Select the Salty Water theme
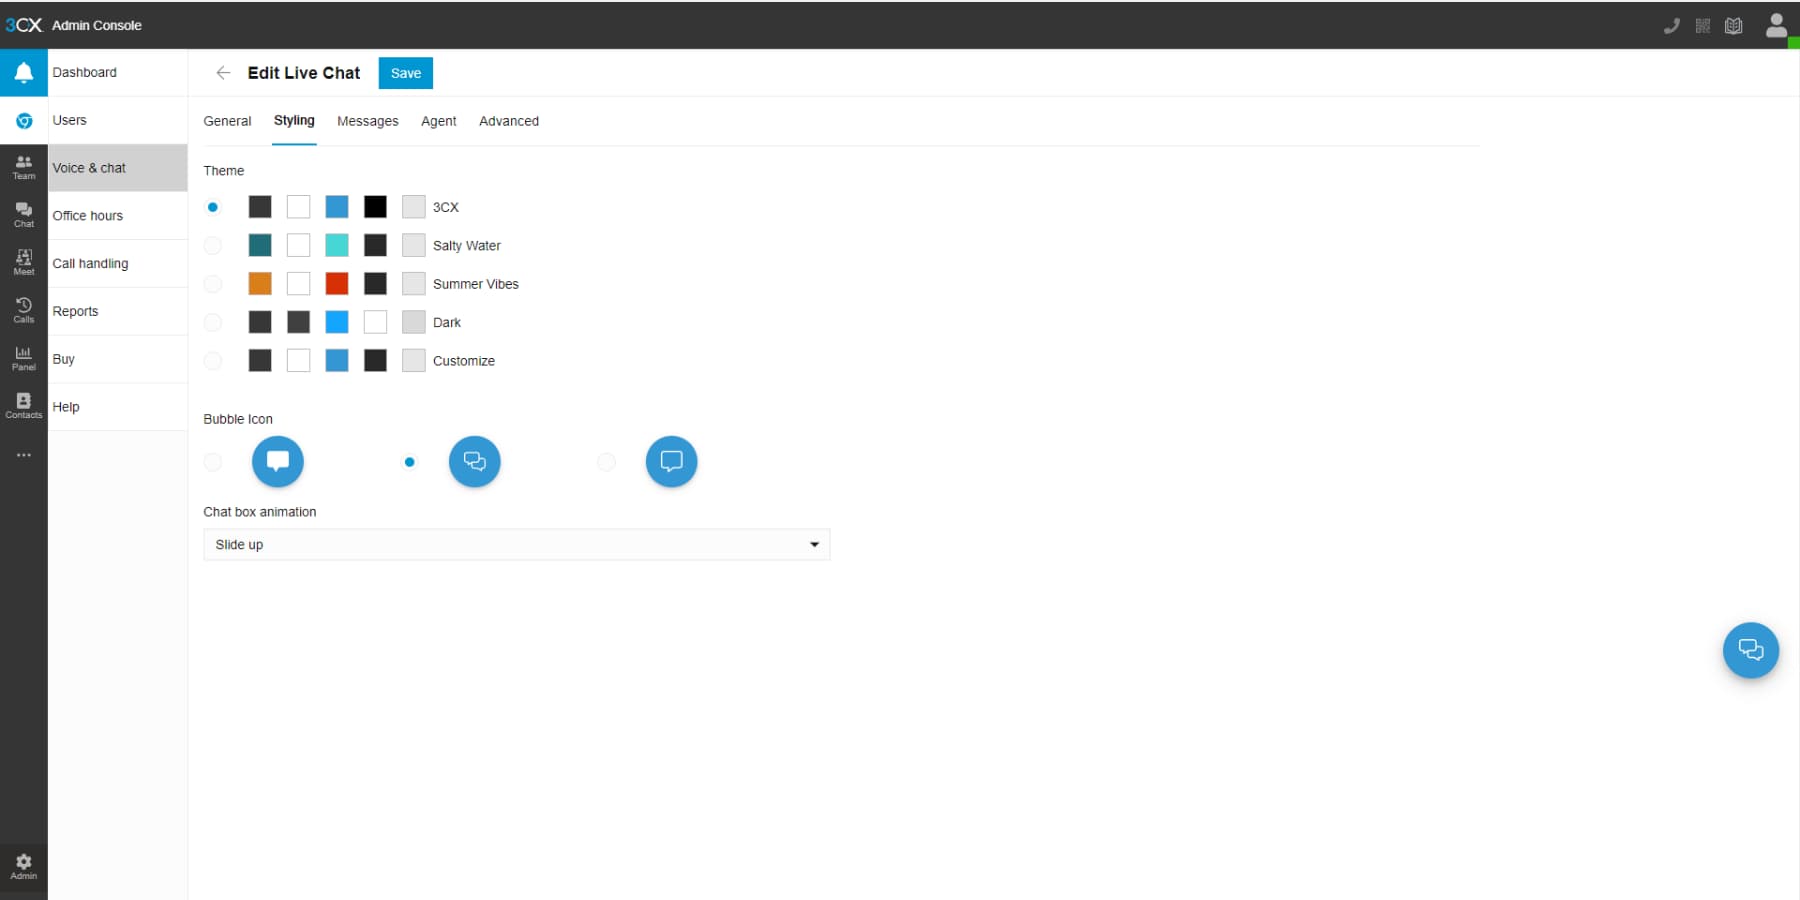Screen dimensions: 1800x900 [x=213, y=245]
